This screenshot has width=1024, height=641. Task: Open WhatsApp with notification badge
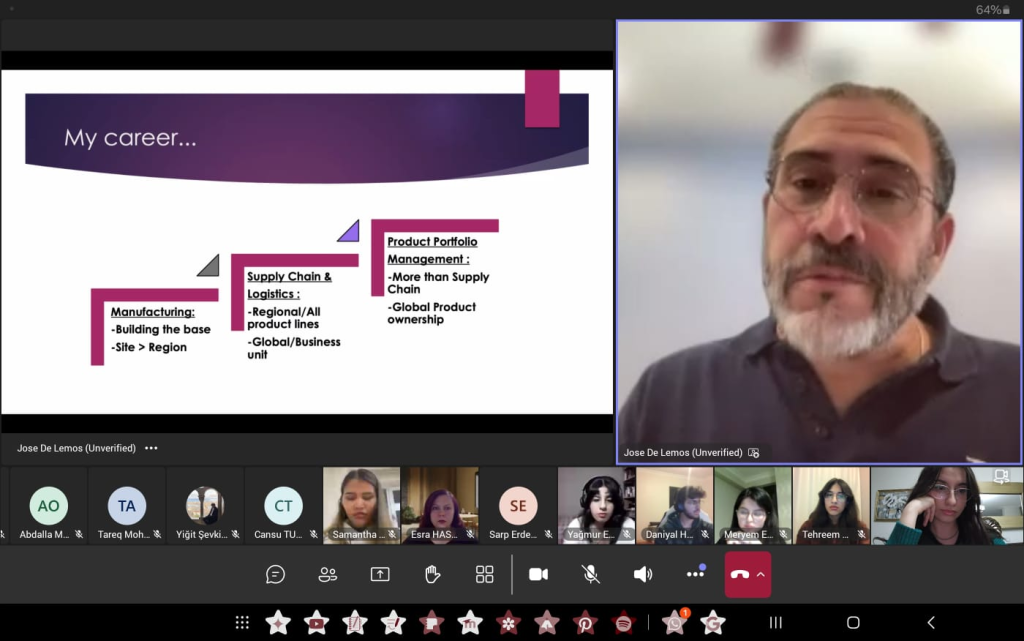point(674,623)
